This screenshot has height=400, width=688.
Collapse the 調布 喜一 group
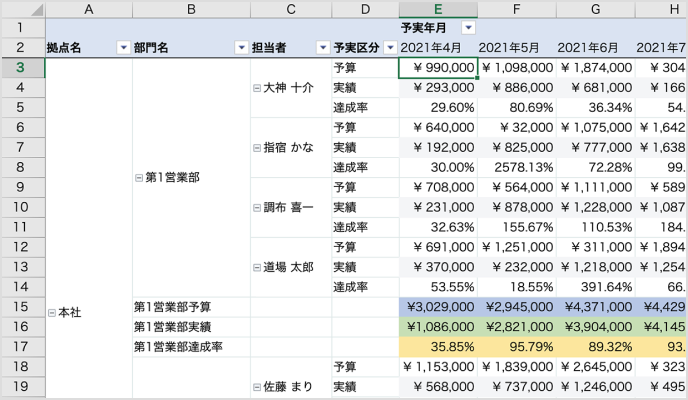pos(257,207)
